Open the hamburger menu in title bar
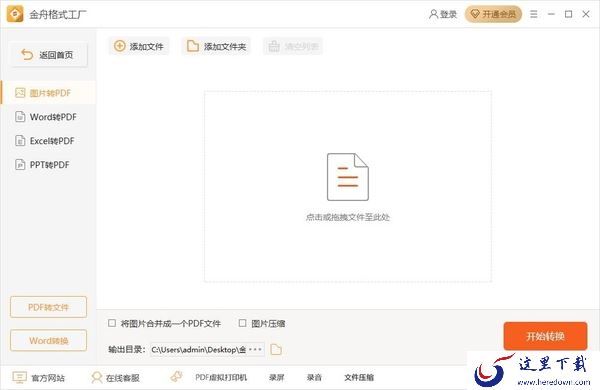 [533, 14]
